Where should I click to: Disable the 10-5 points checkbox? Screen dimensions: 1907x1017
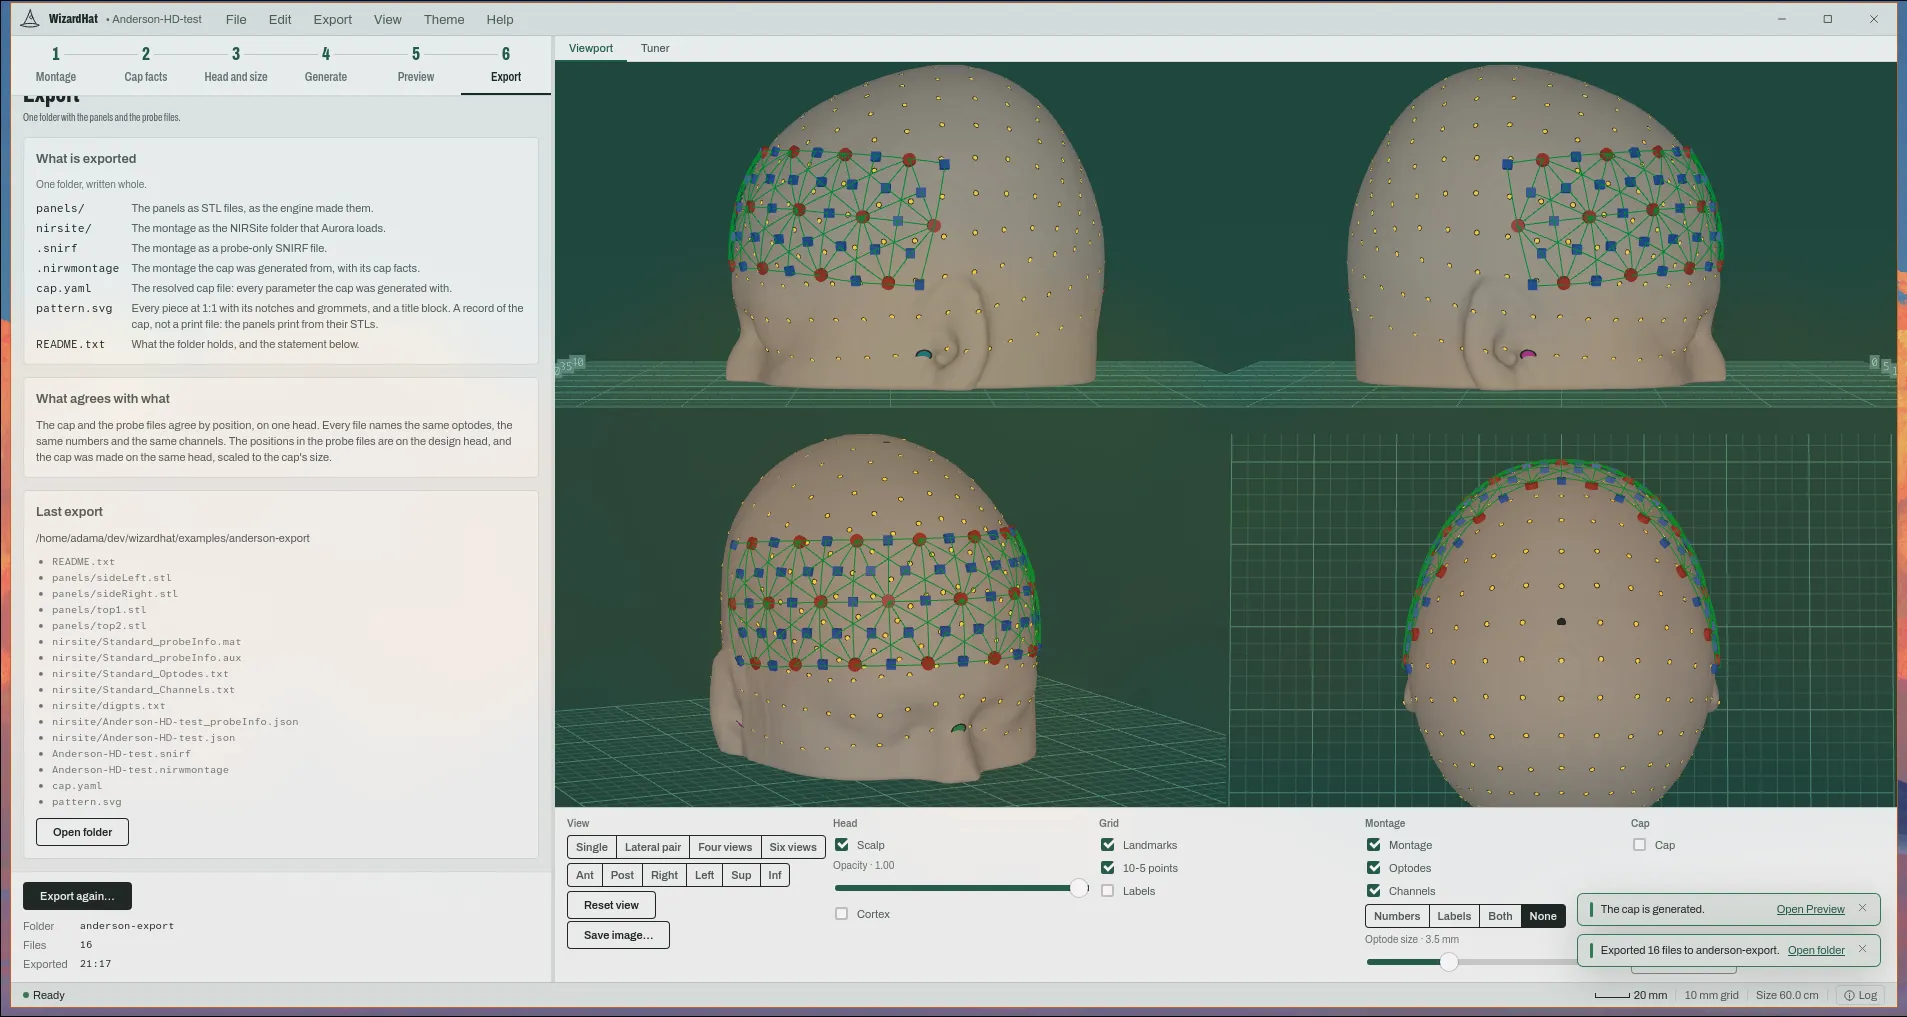1108,868
